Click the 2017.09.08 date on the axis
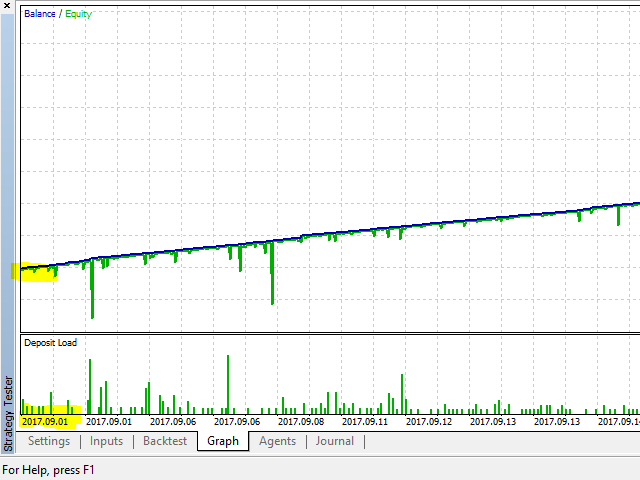640x480 pixels. (x=302, y=422)
